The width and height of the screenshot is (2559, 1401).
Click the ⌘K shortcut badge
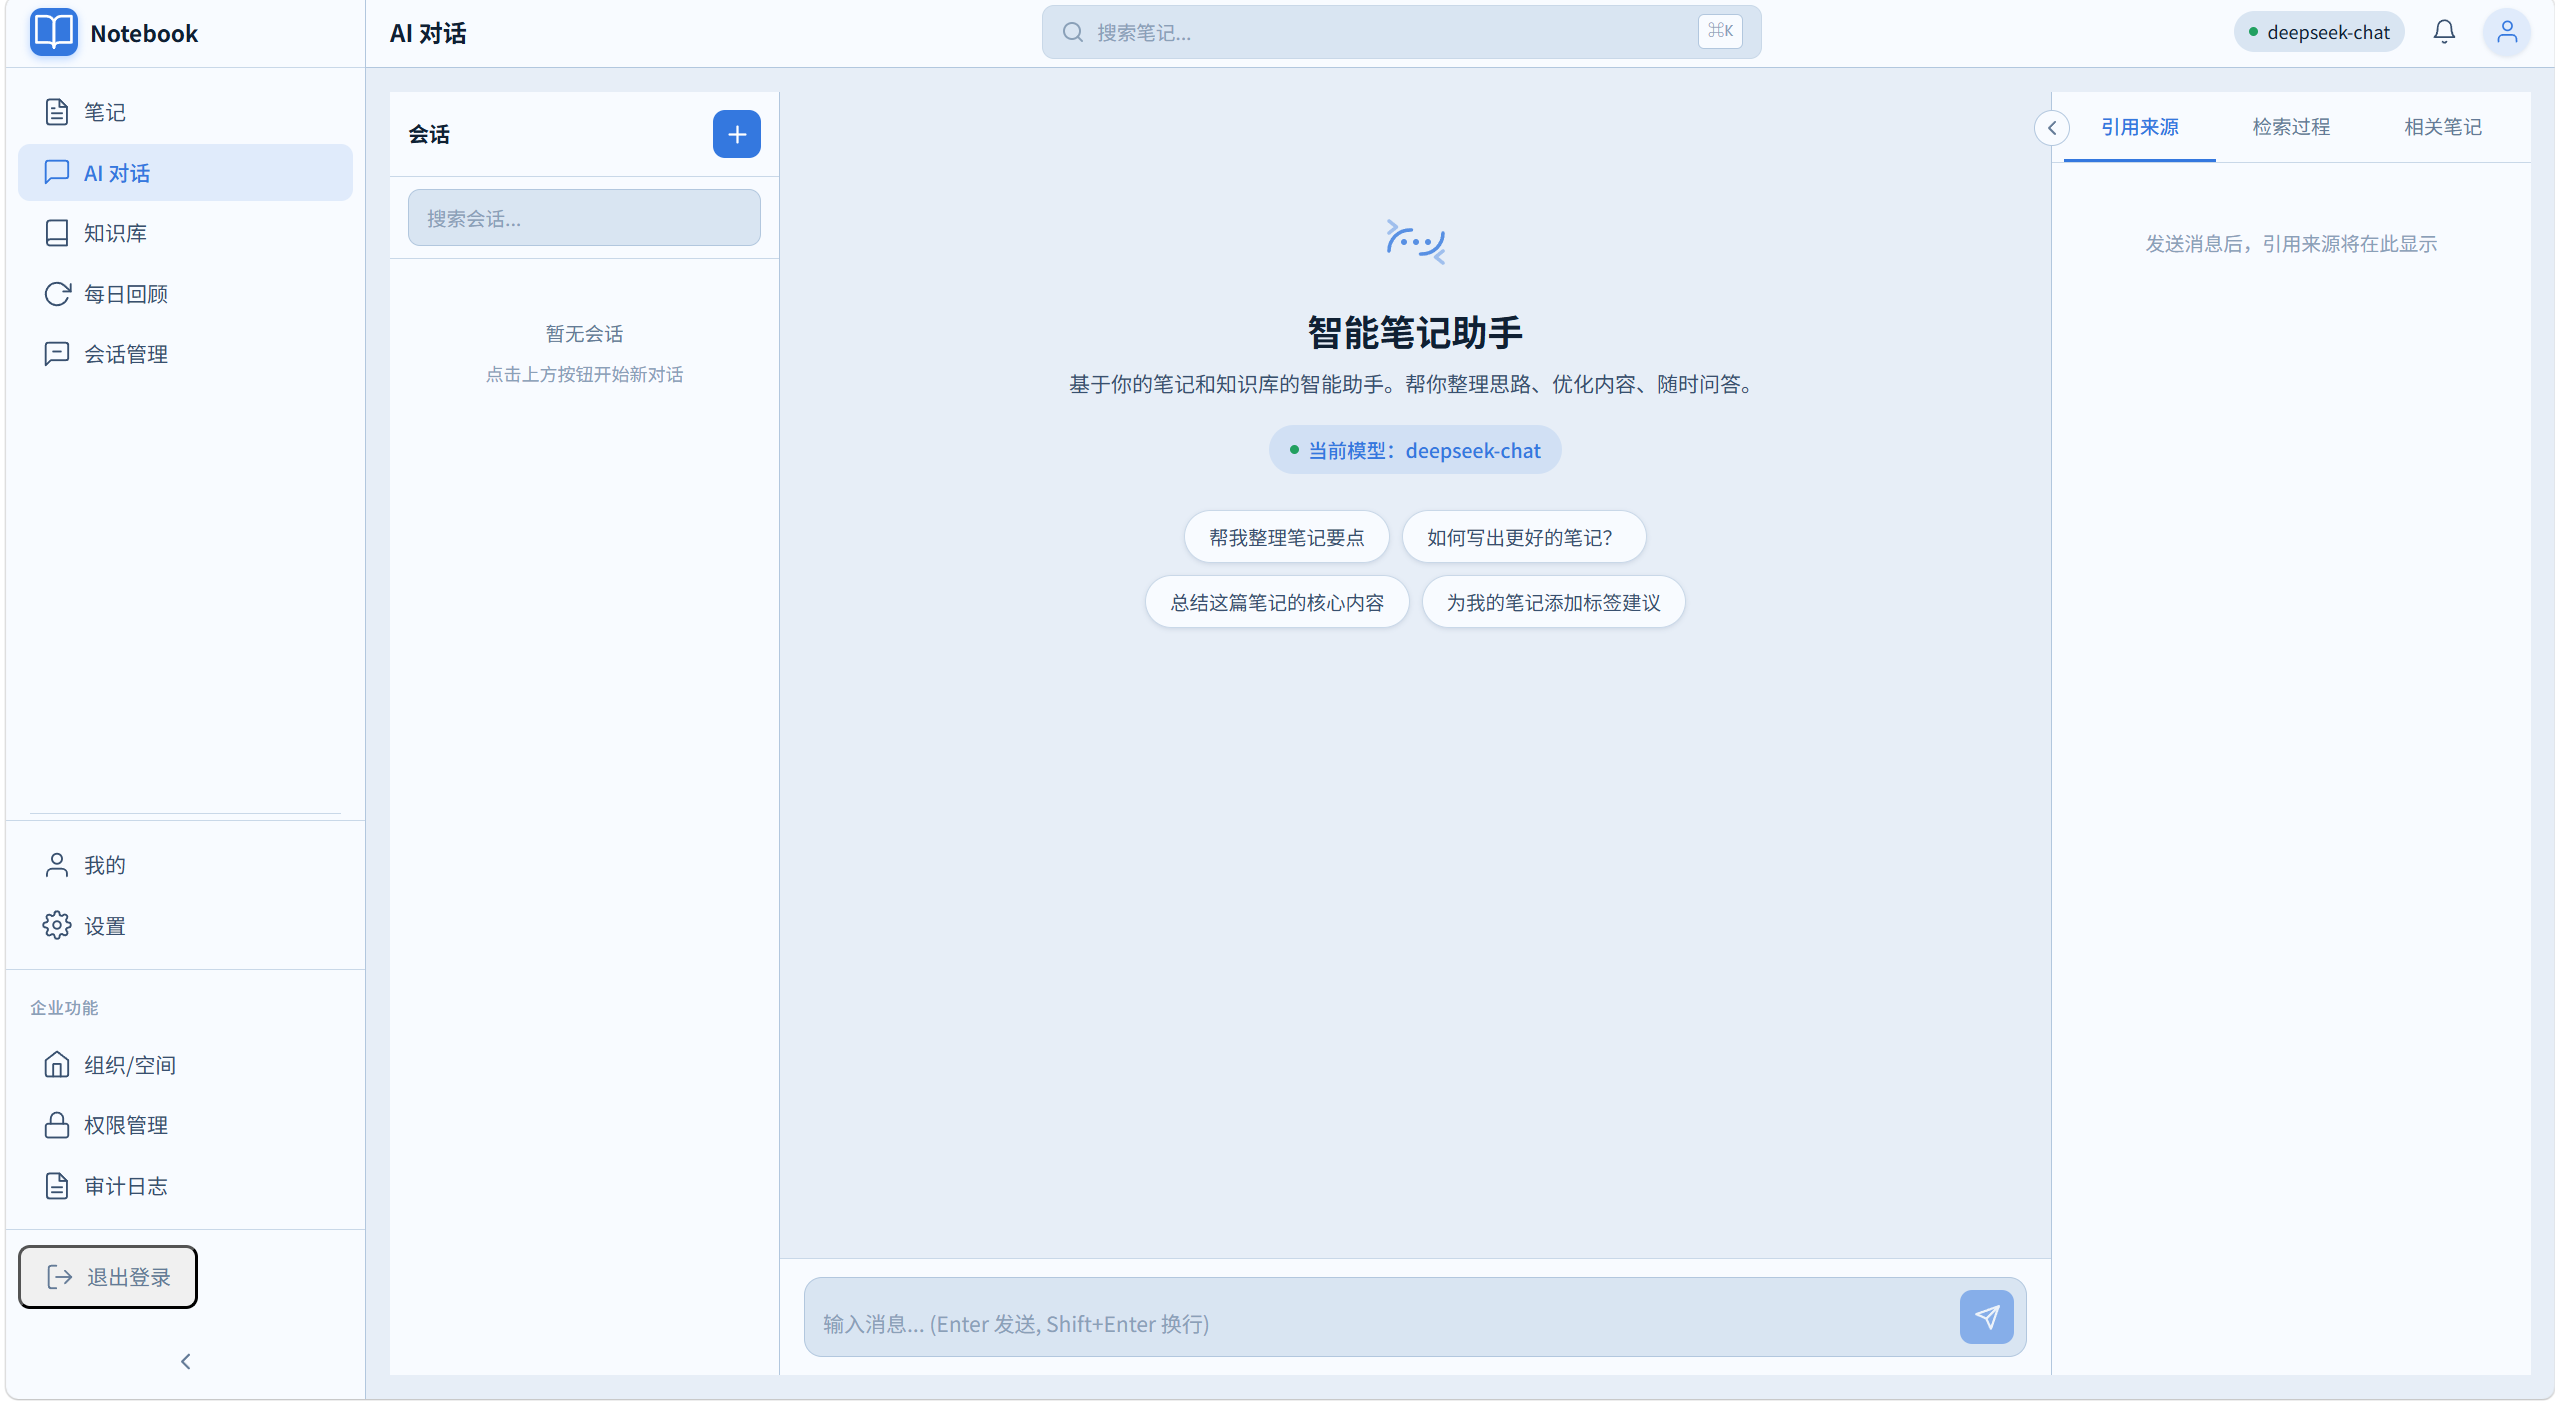1719,31
